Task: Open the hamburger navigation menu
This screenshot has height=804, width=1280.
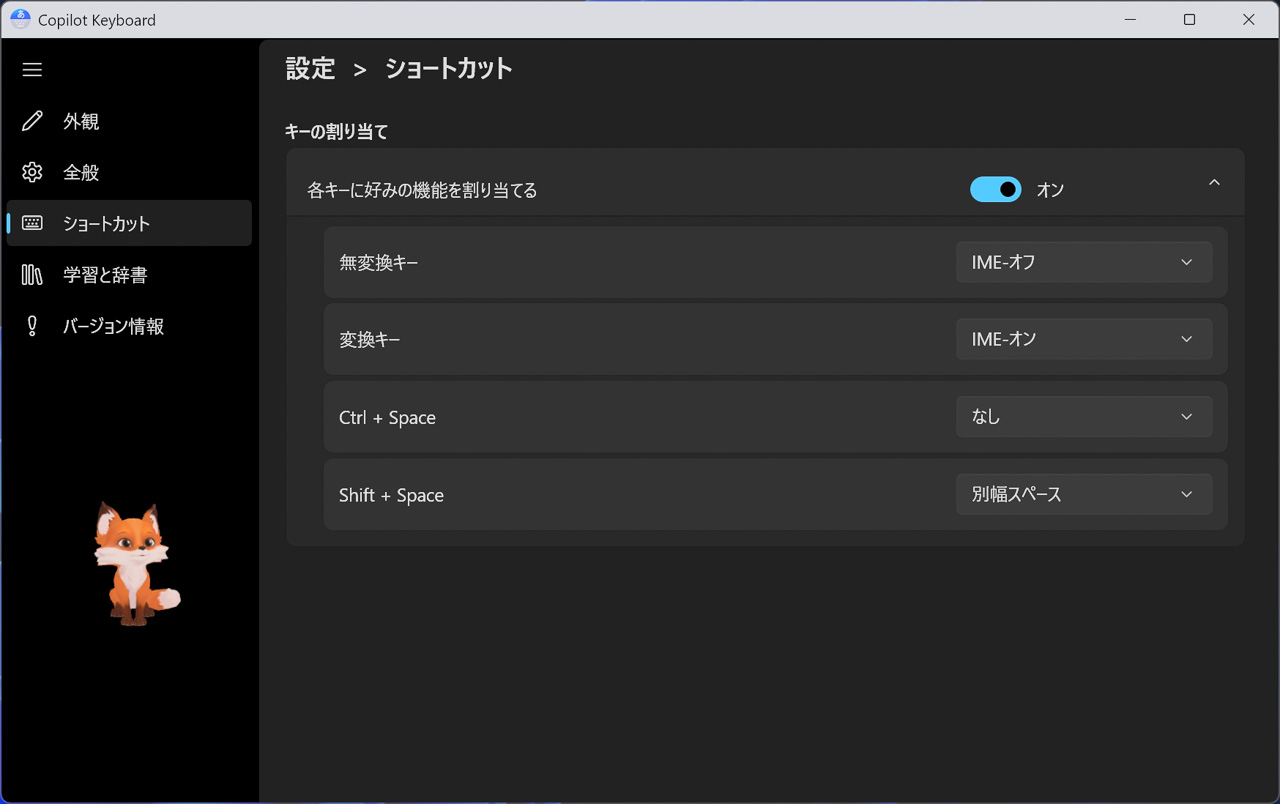Action: 32,70
